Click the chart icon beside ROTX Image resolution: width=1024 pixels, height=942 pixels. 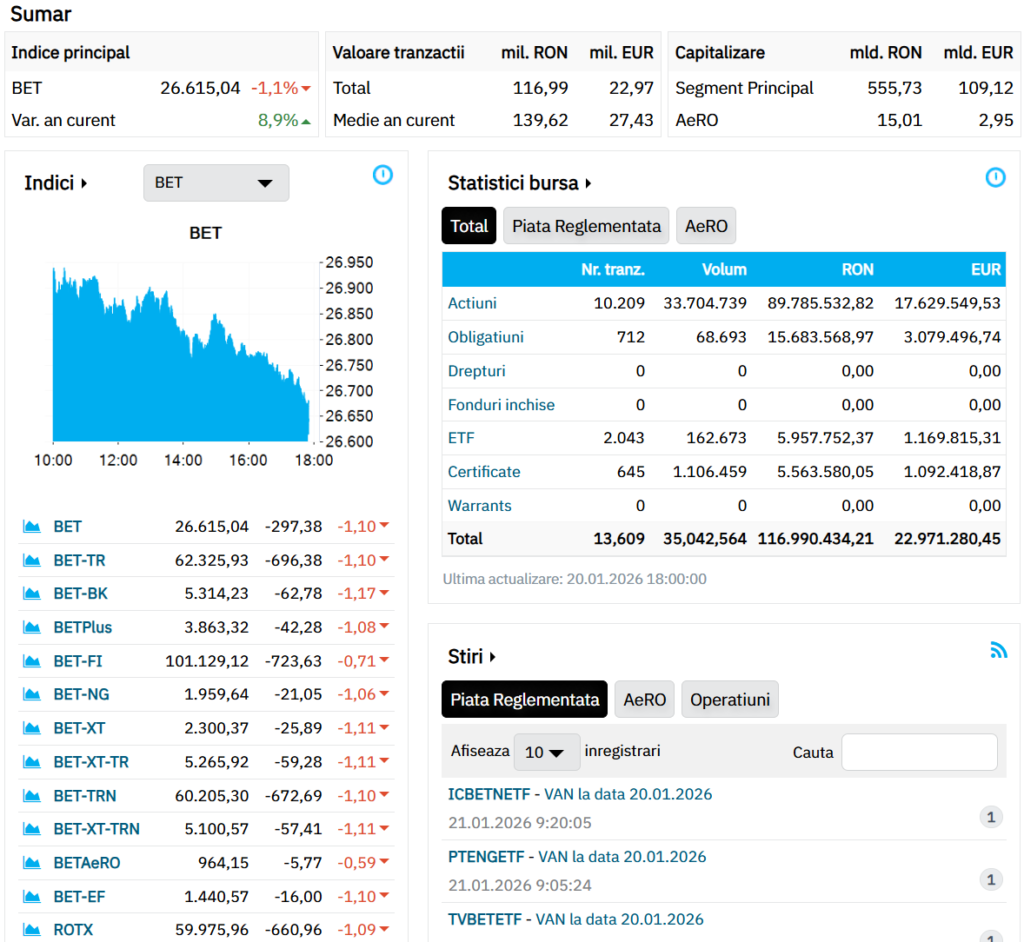[32, 930]
